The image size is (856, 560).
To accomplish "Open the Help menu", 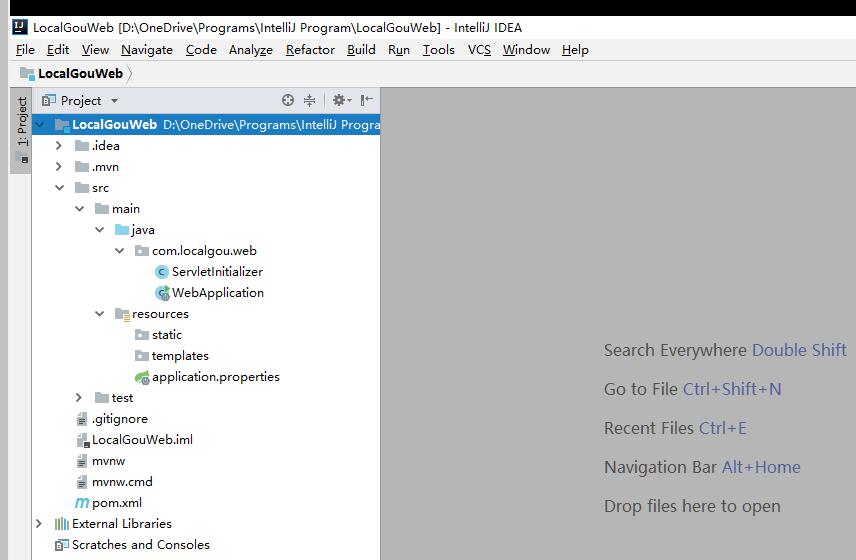I will point(575,50).
